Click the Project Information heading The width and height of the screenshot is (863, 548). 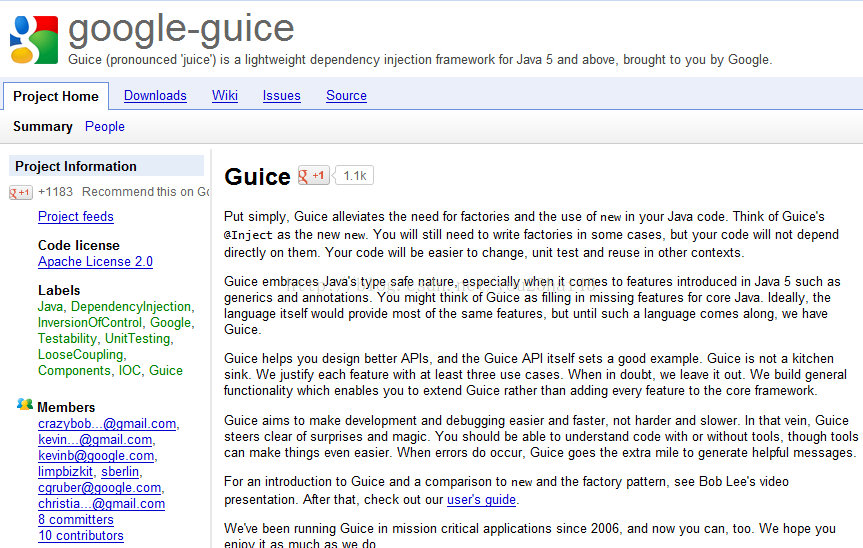76,166
